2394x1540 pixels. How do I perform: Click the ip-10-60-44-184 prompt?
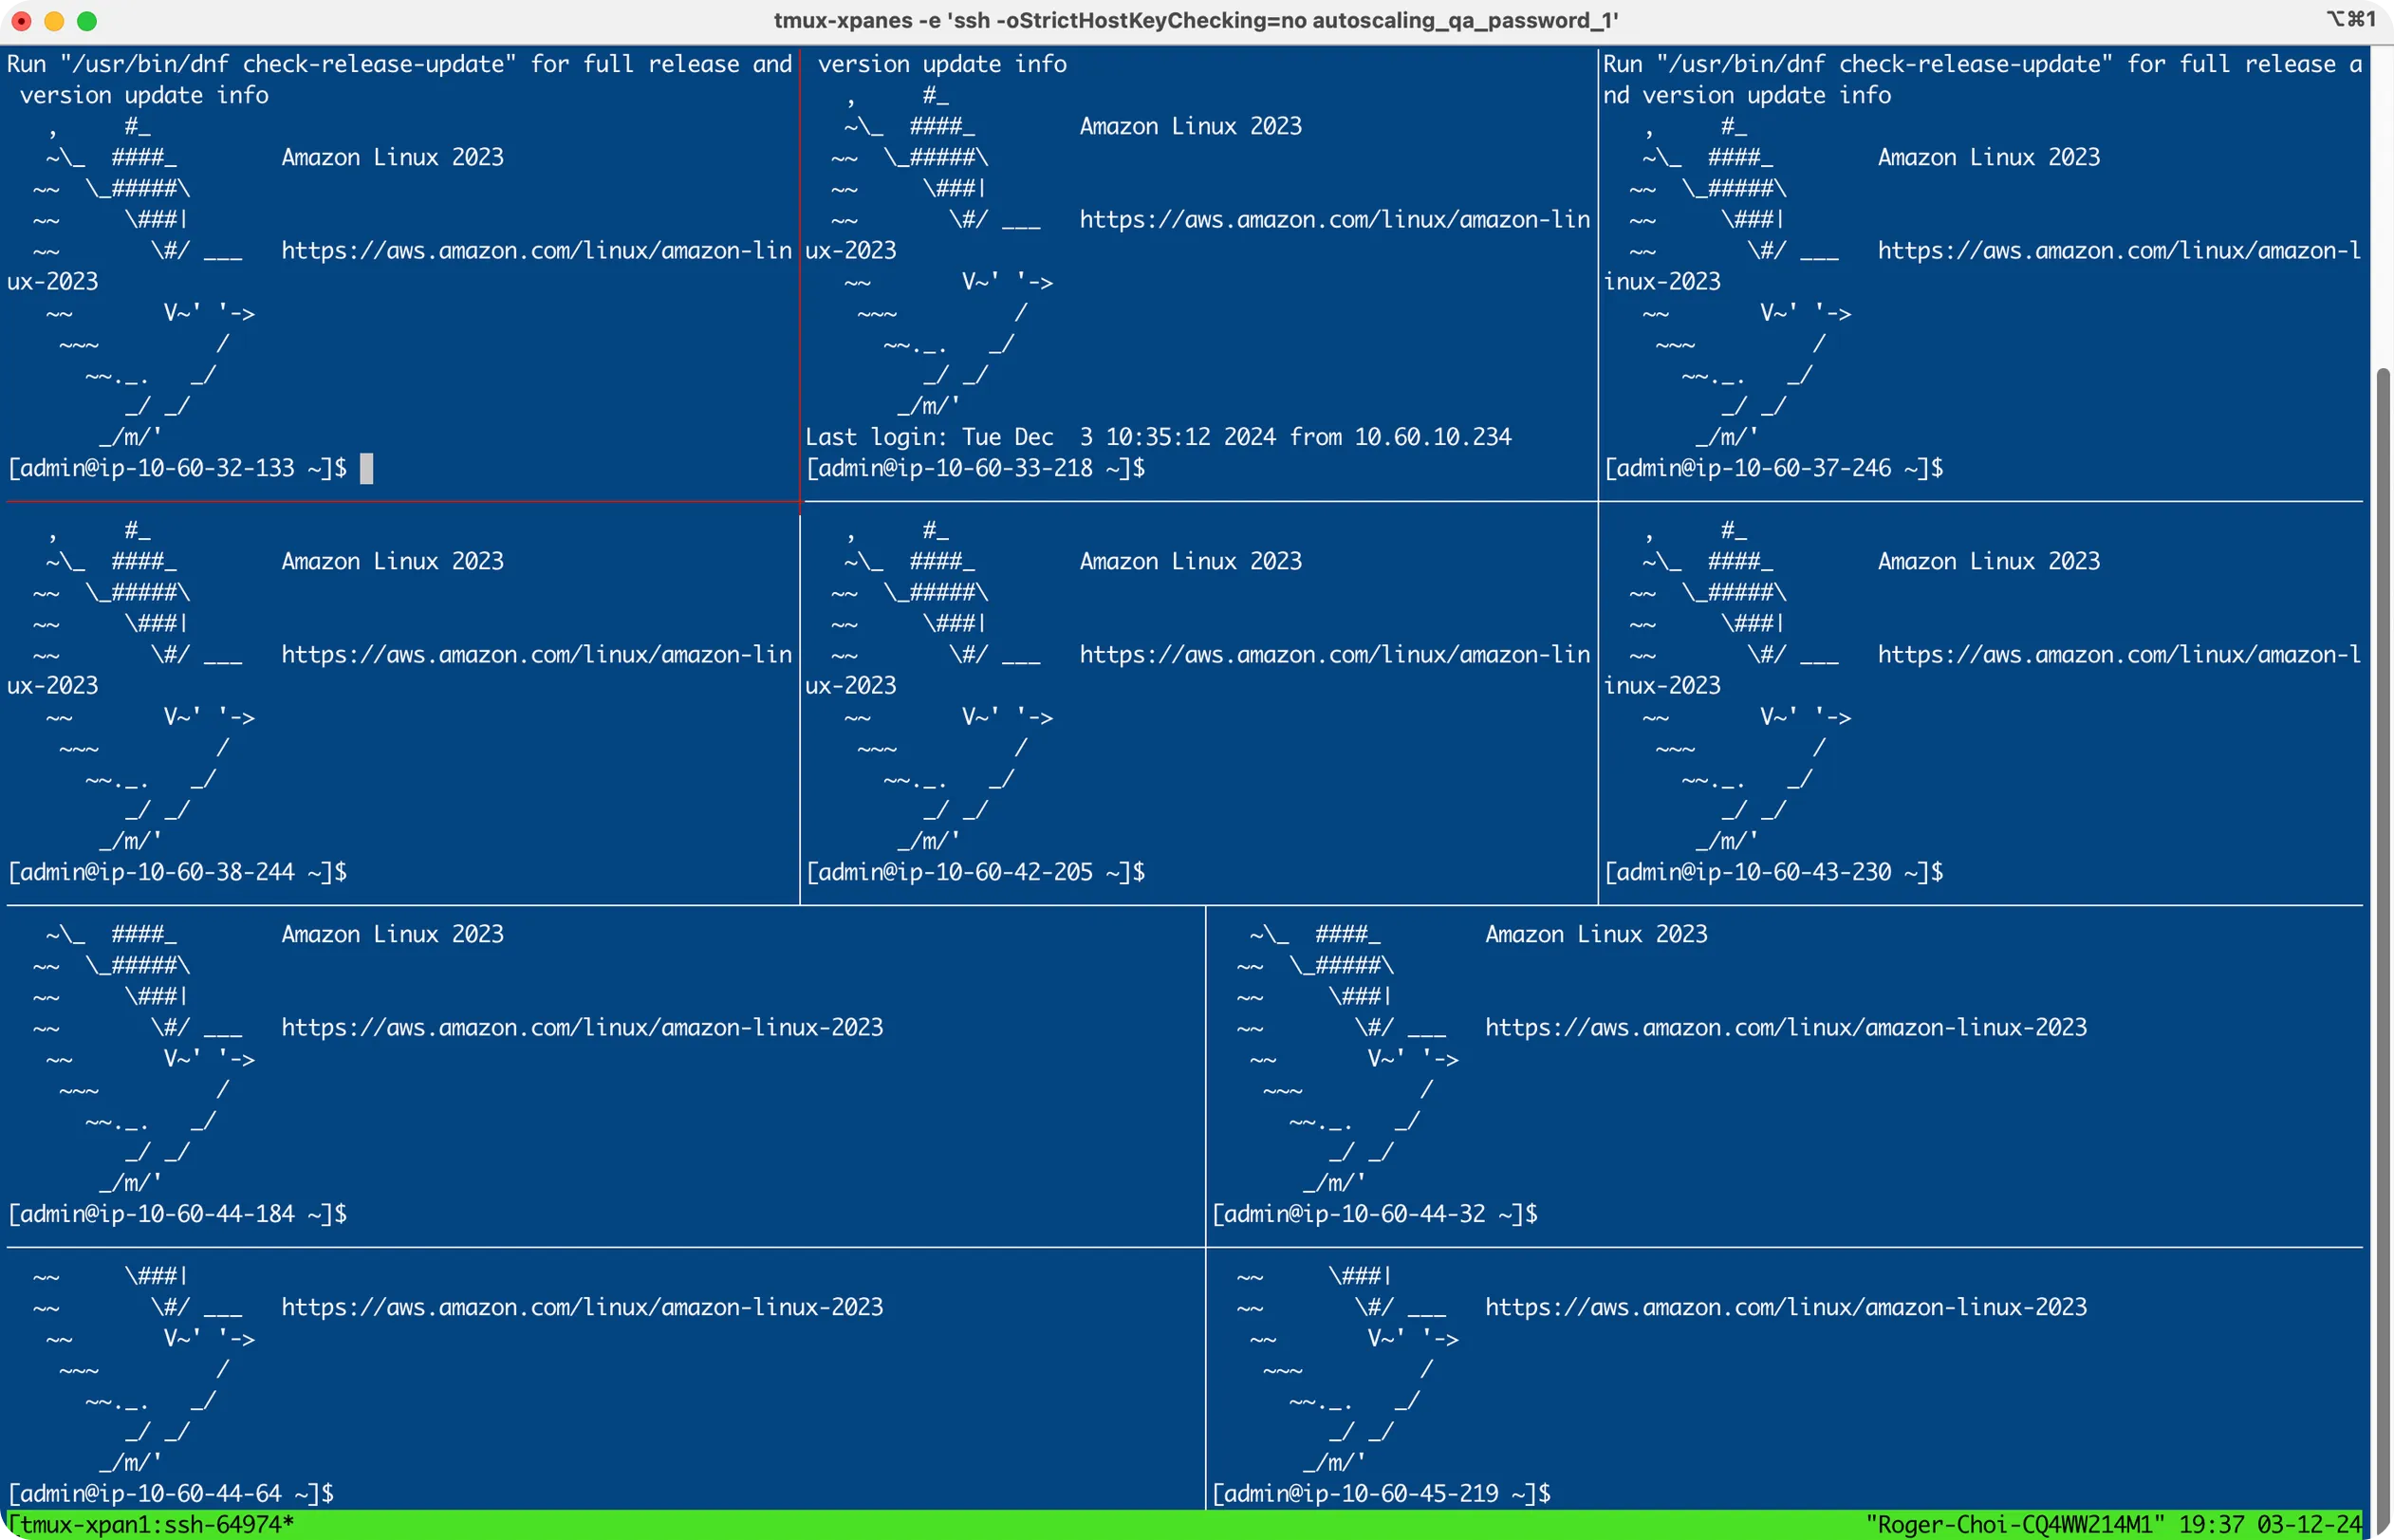[178, 1214]
